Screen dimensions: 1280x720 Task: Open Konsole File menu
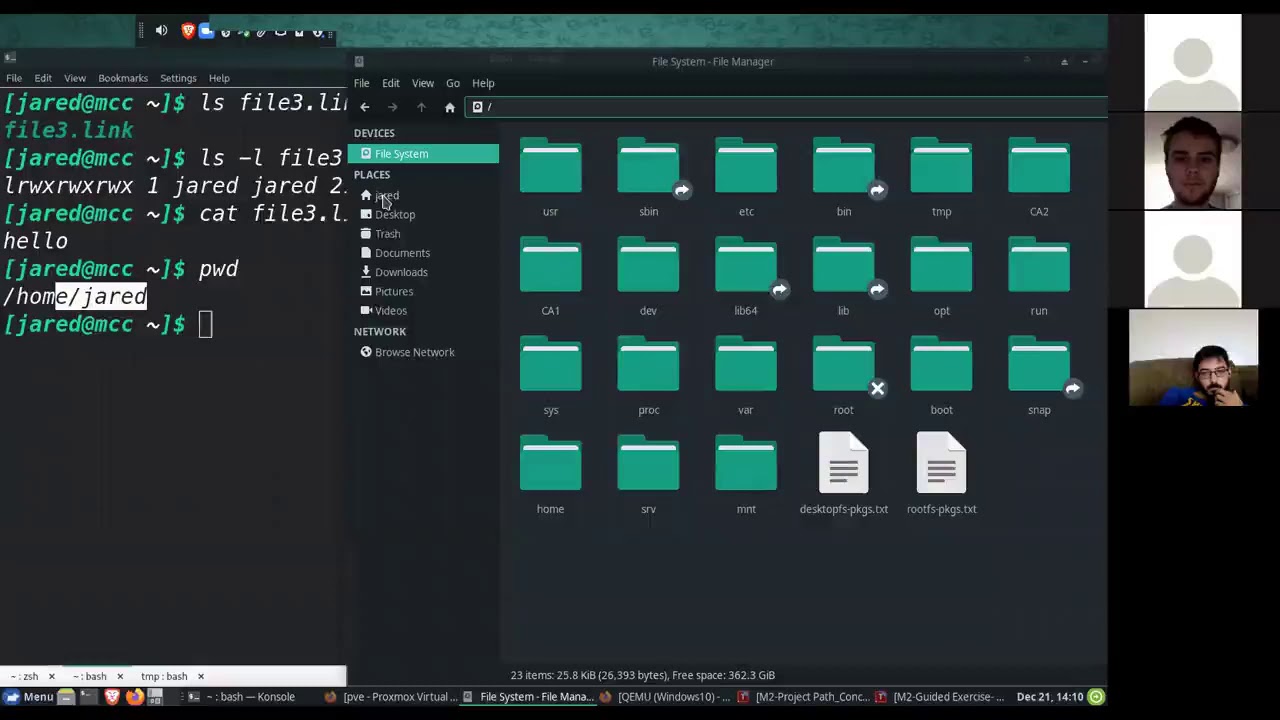pyautogui.click(x=14, y=78)
